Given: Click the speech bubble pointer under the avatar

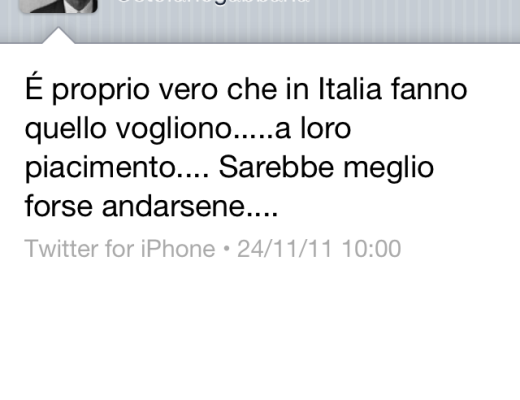Looking at the screenshot, I should (x=58, y=35).
